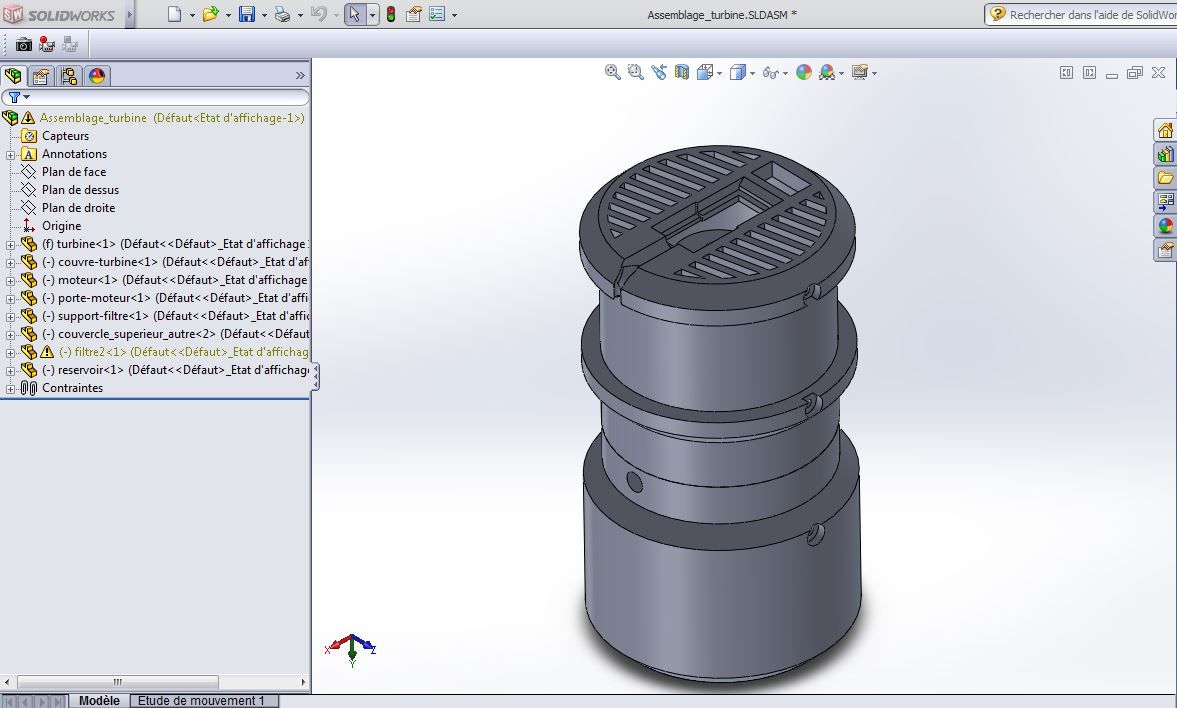Open the ConfigurationManager tab icon
The image size is (1177, 708).
[67, 75]
